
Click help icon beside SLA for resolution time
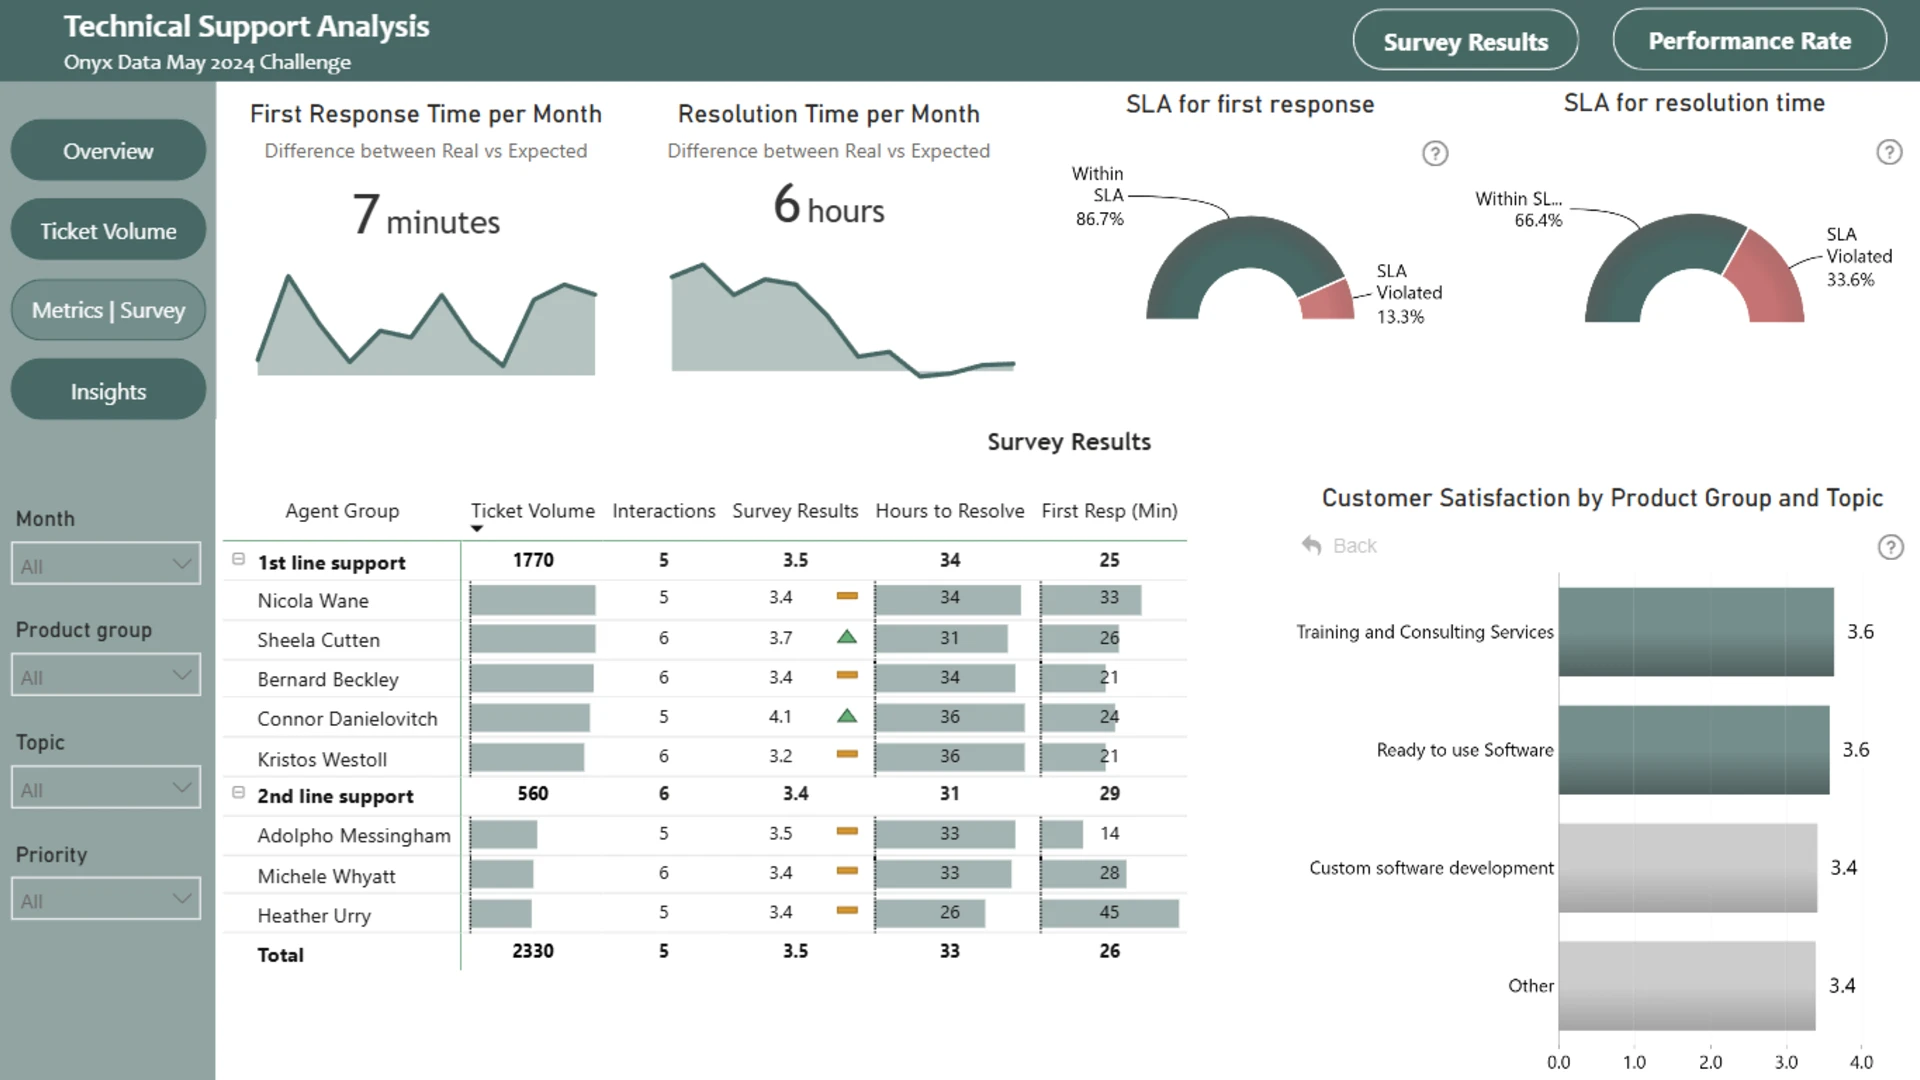click(1889, 152)
